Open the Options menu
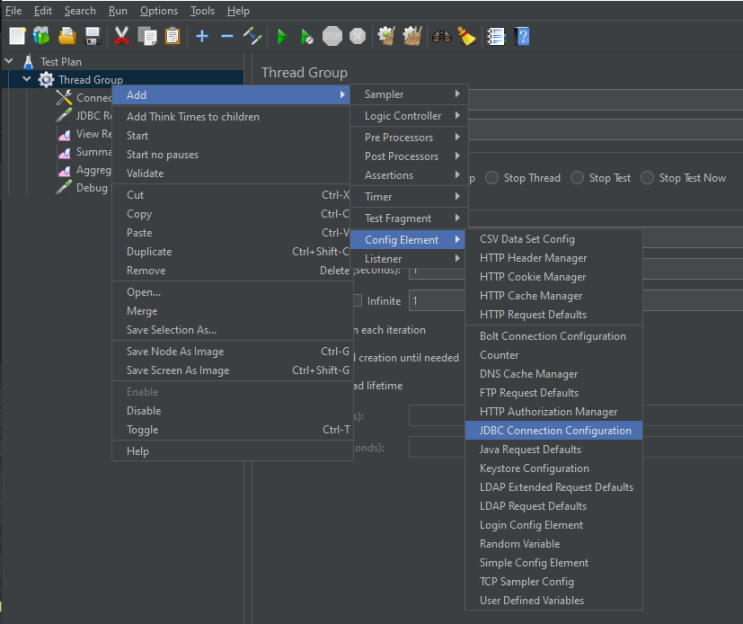This screenshot has width=743, height=624. tap(159, 10)
